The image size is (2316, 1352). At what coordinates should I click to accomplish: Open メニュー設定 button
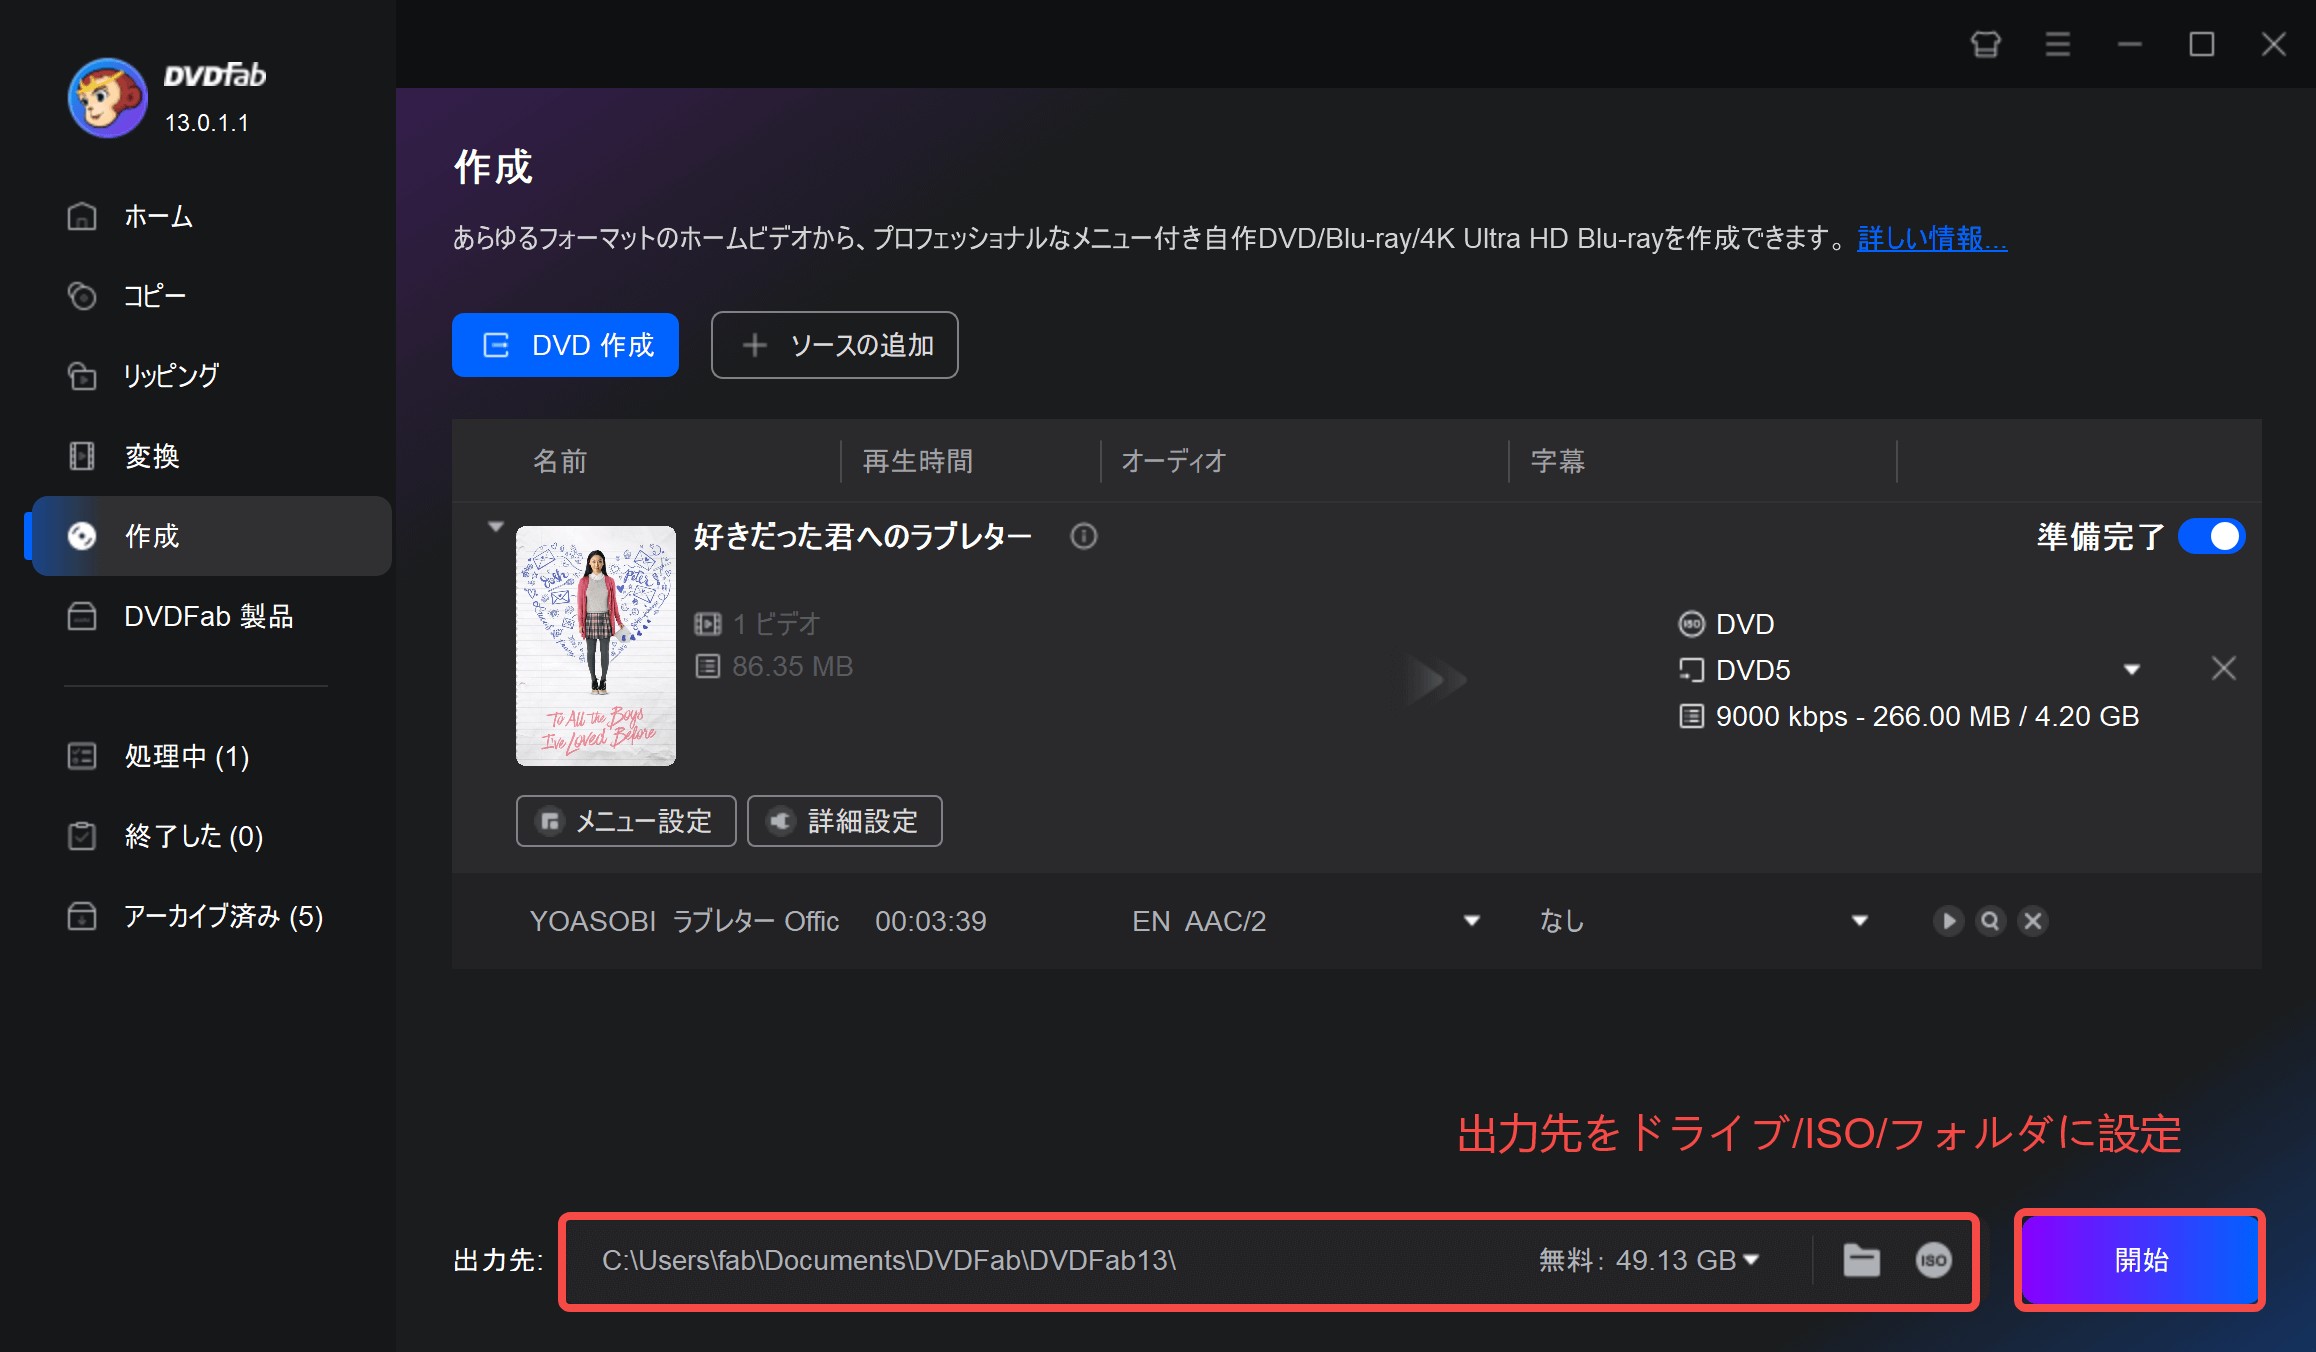coord(626,821)
